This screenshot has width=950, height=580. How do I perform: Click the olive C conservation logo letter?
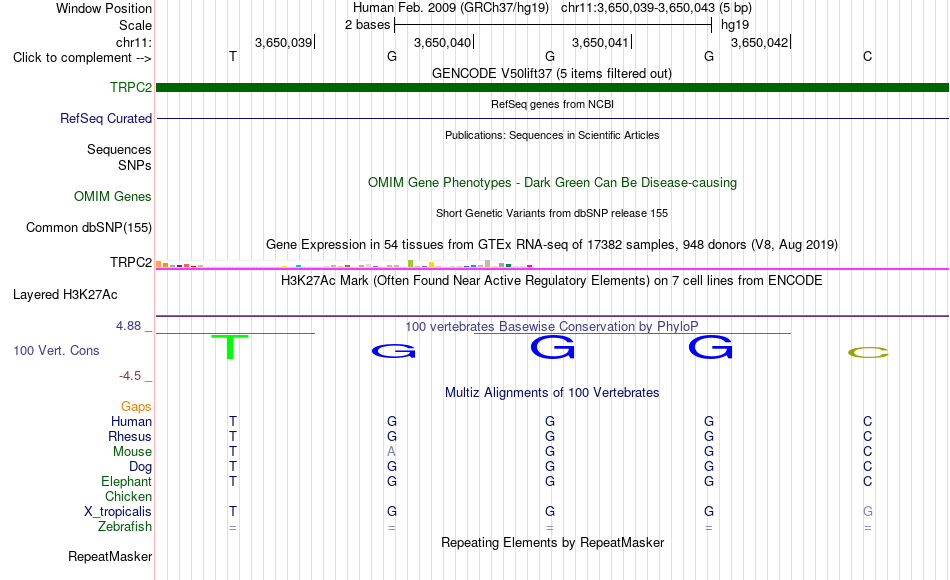point(868,352)
